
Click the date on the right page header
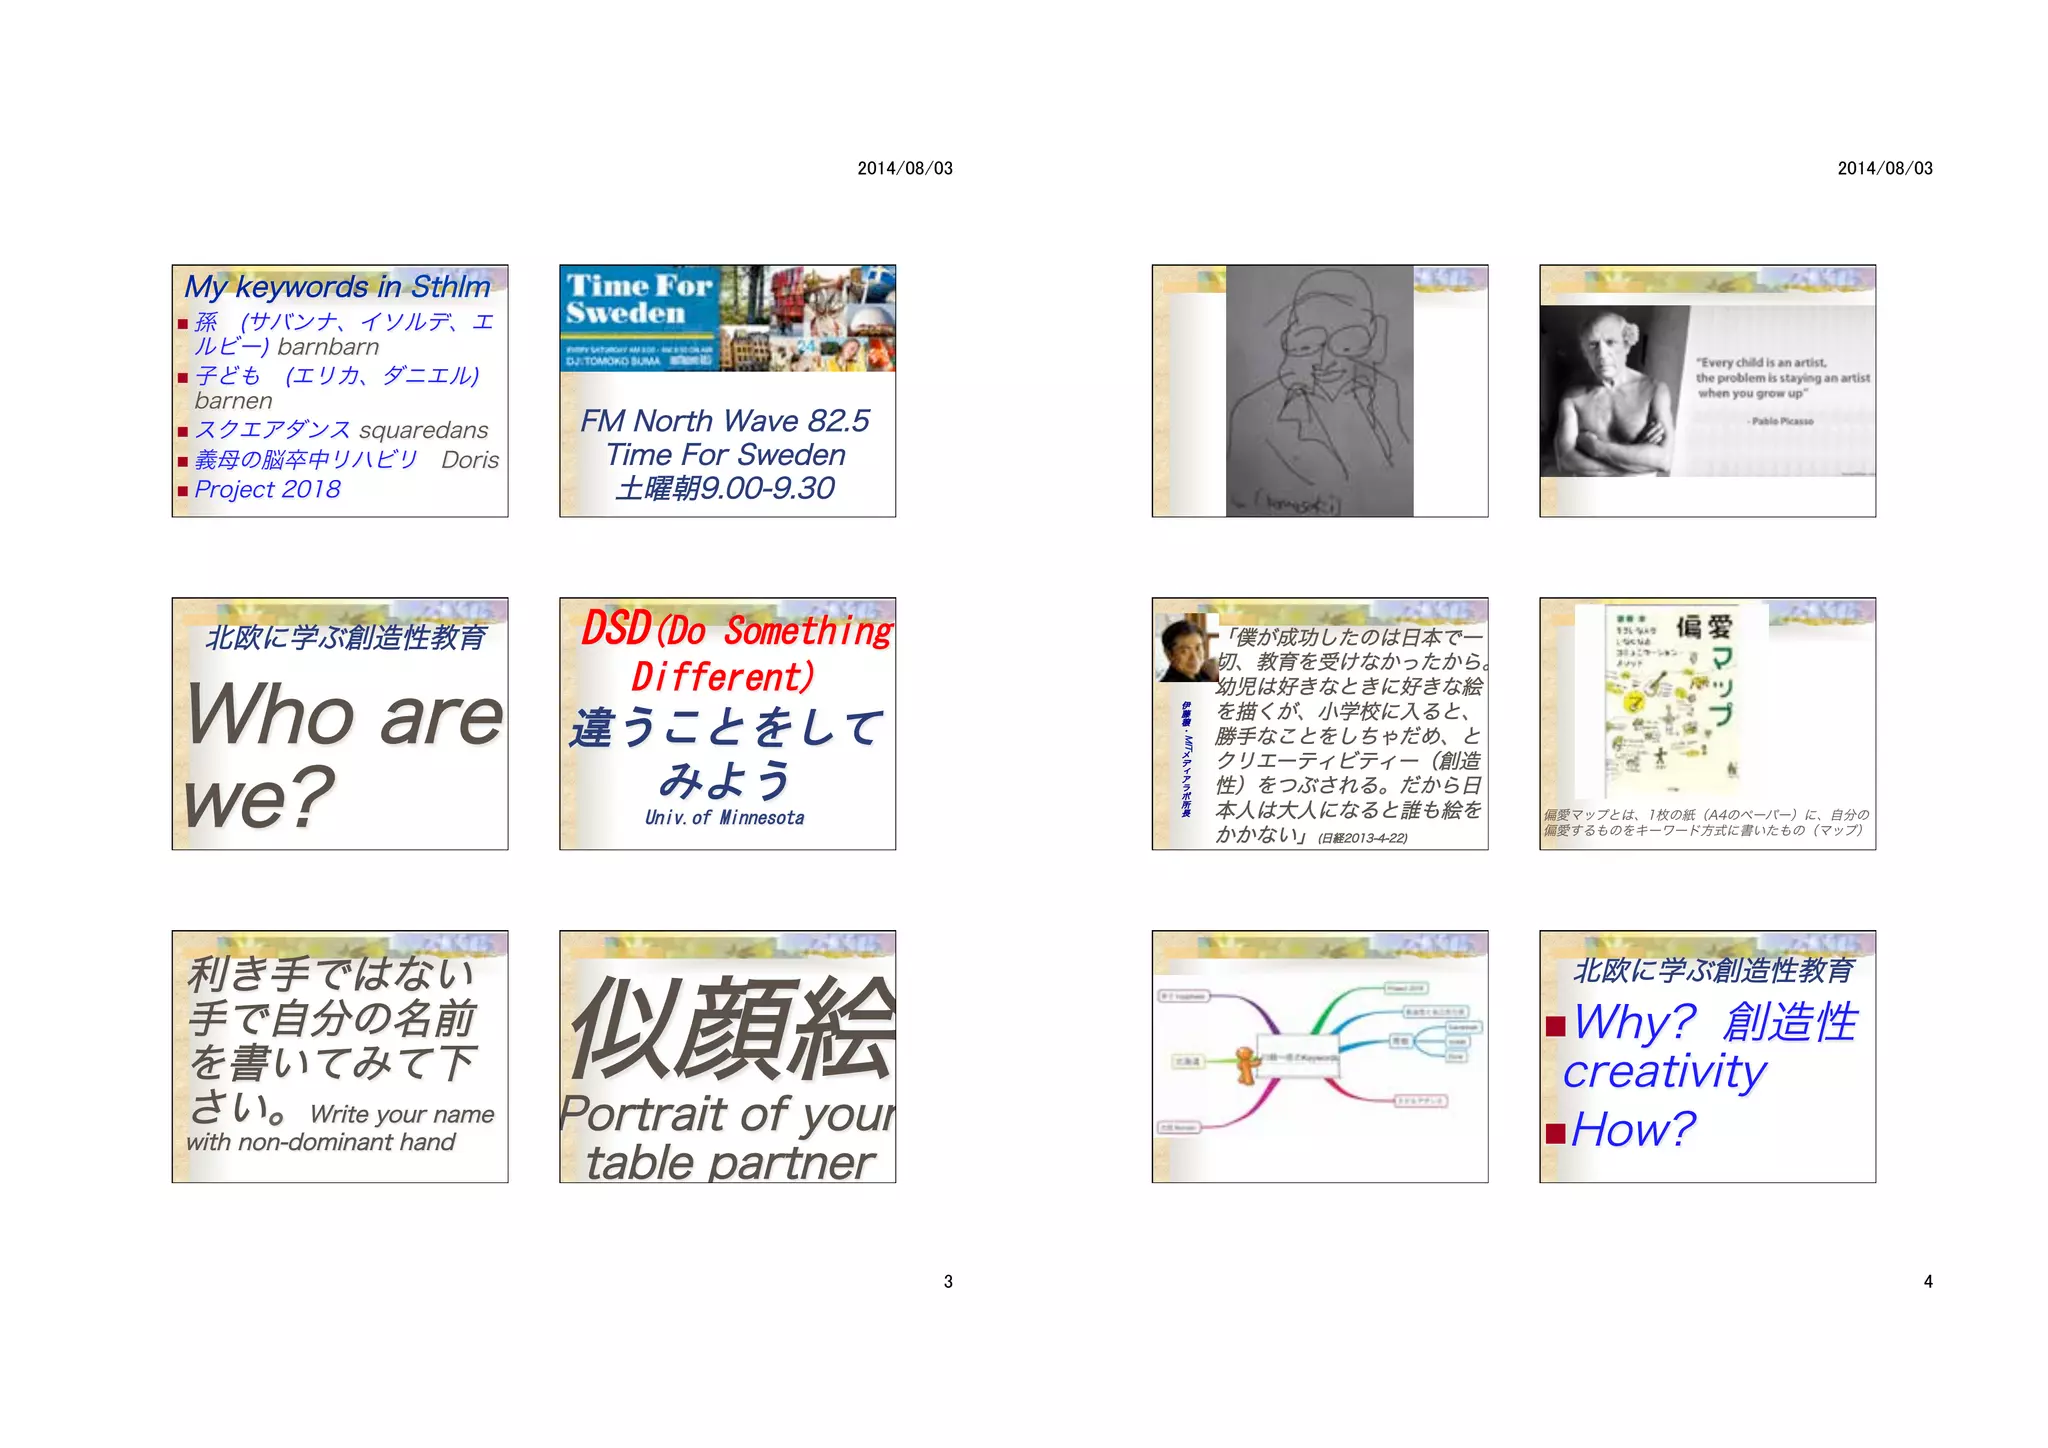pos(1884,168)
